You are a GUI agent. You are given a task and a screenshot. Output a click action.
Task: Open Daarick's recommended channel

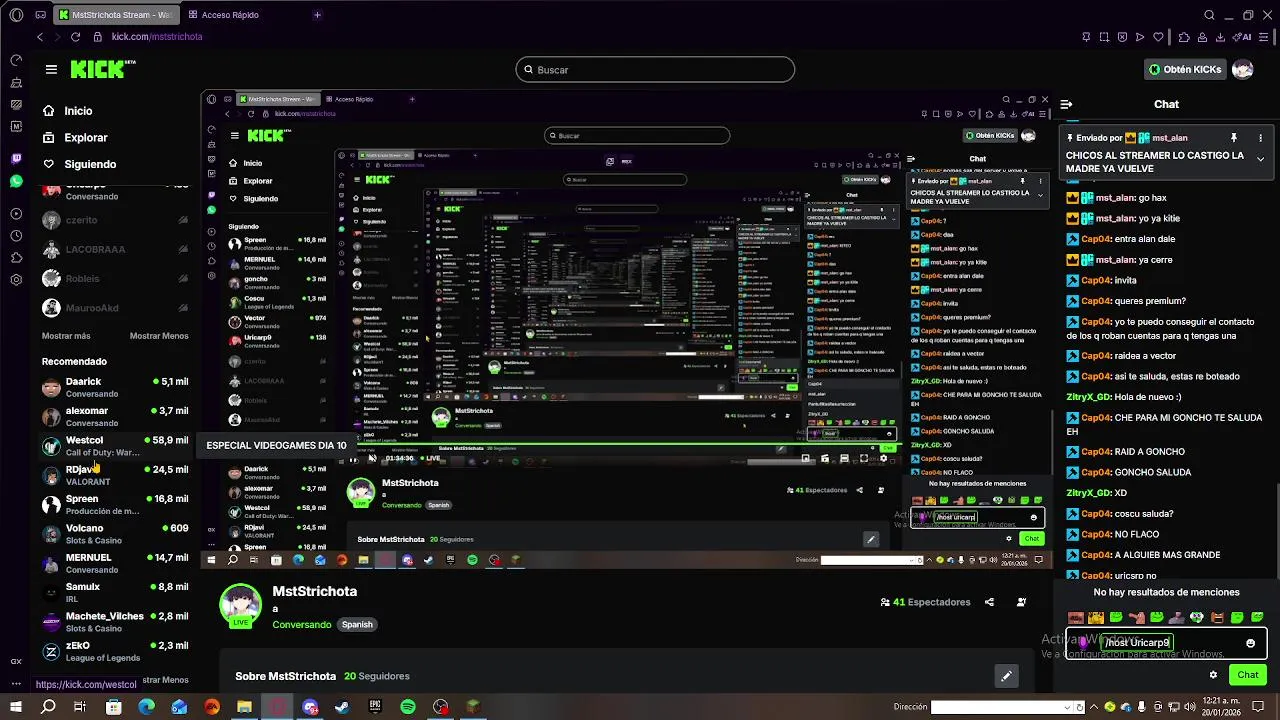115,387
